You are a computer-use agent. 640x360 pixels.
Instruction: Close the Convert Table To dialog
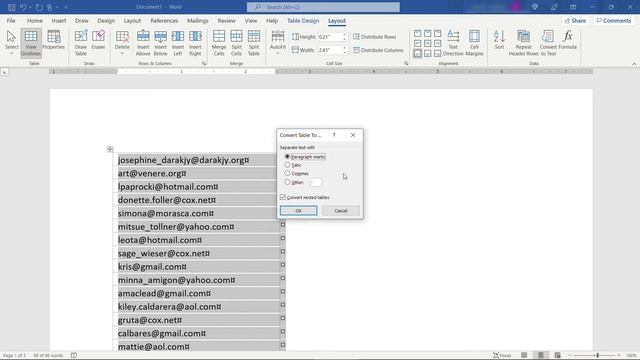pos(353,135)
